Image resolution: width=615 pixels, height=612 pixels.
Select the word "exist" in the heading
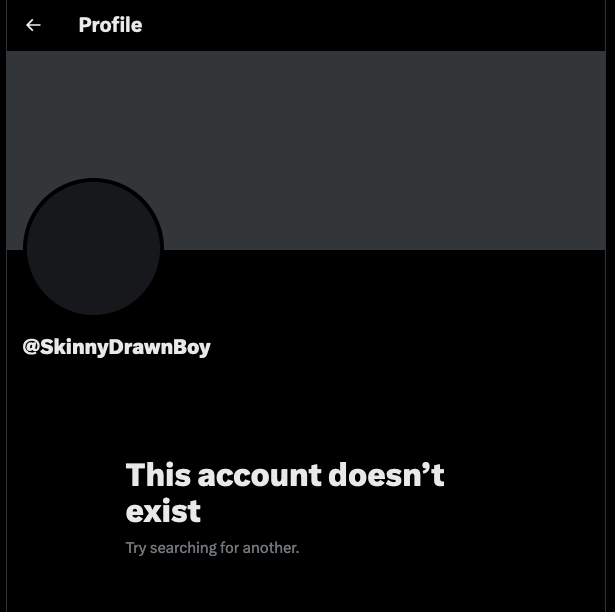(163, 511)
